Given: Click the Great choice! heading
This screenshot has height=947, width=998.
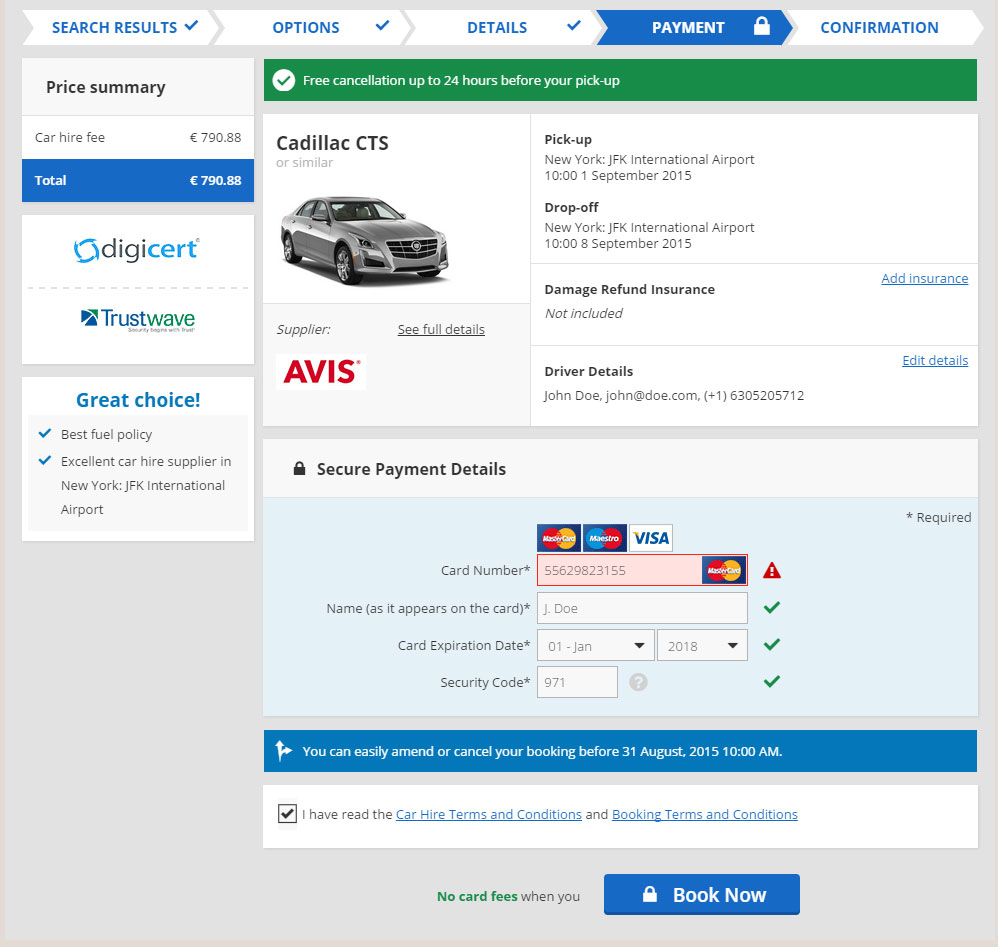Looking at the screenshot, I should pyautogui.click(x=138, y=400).
